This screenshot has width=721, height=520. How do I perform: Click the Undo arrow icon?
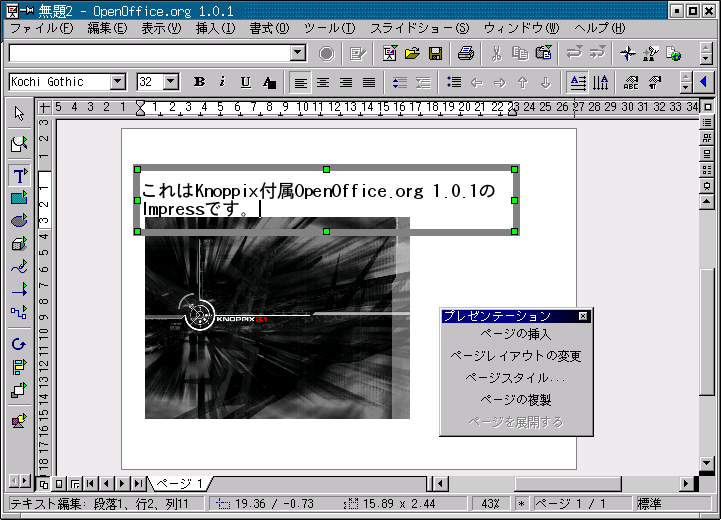[574, 54]
